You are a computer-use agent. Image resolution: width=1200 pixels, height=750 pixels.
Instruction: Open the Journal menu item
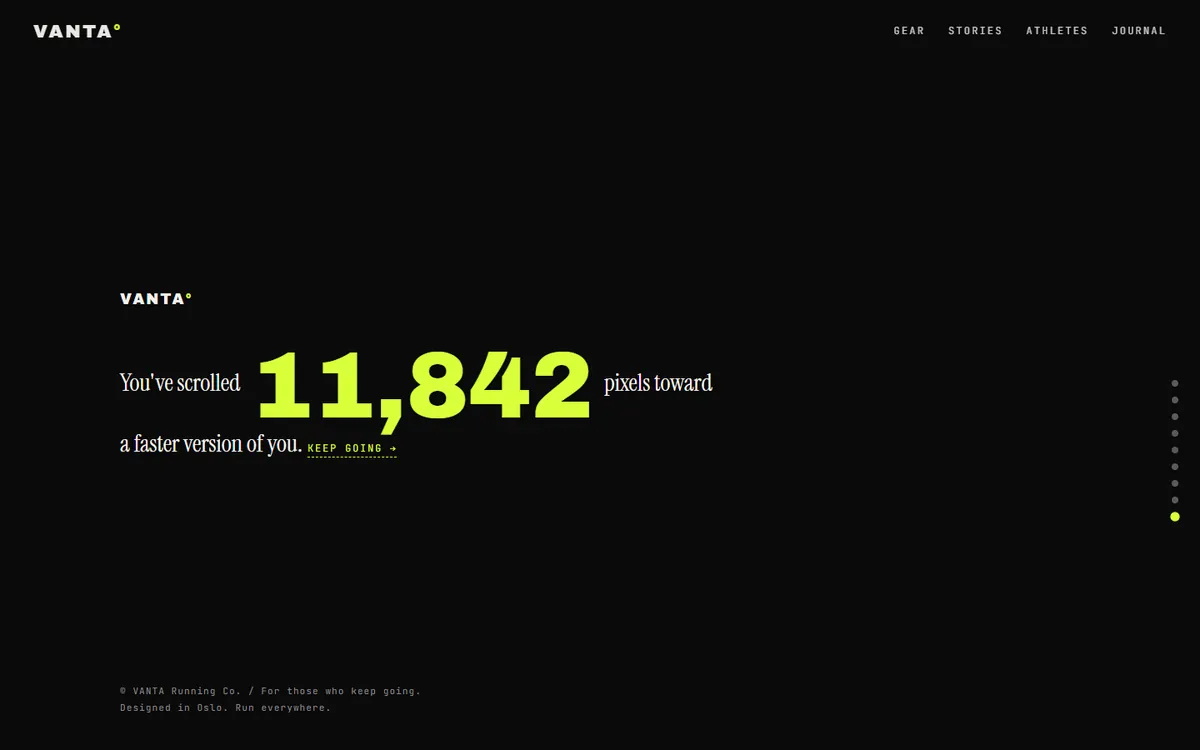[1139, 31]
